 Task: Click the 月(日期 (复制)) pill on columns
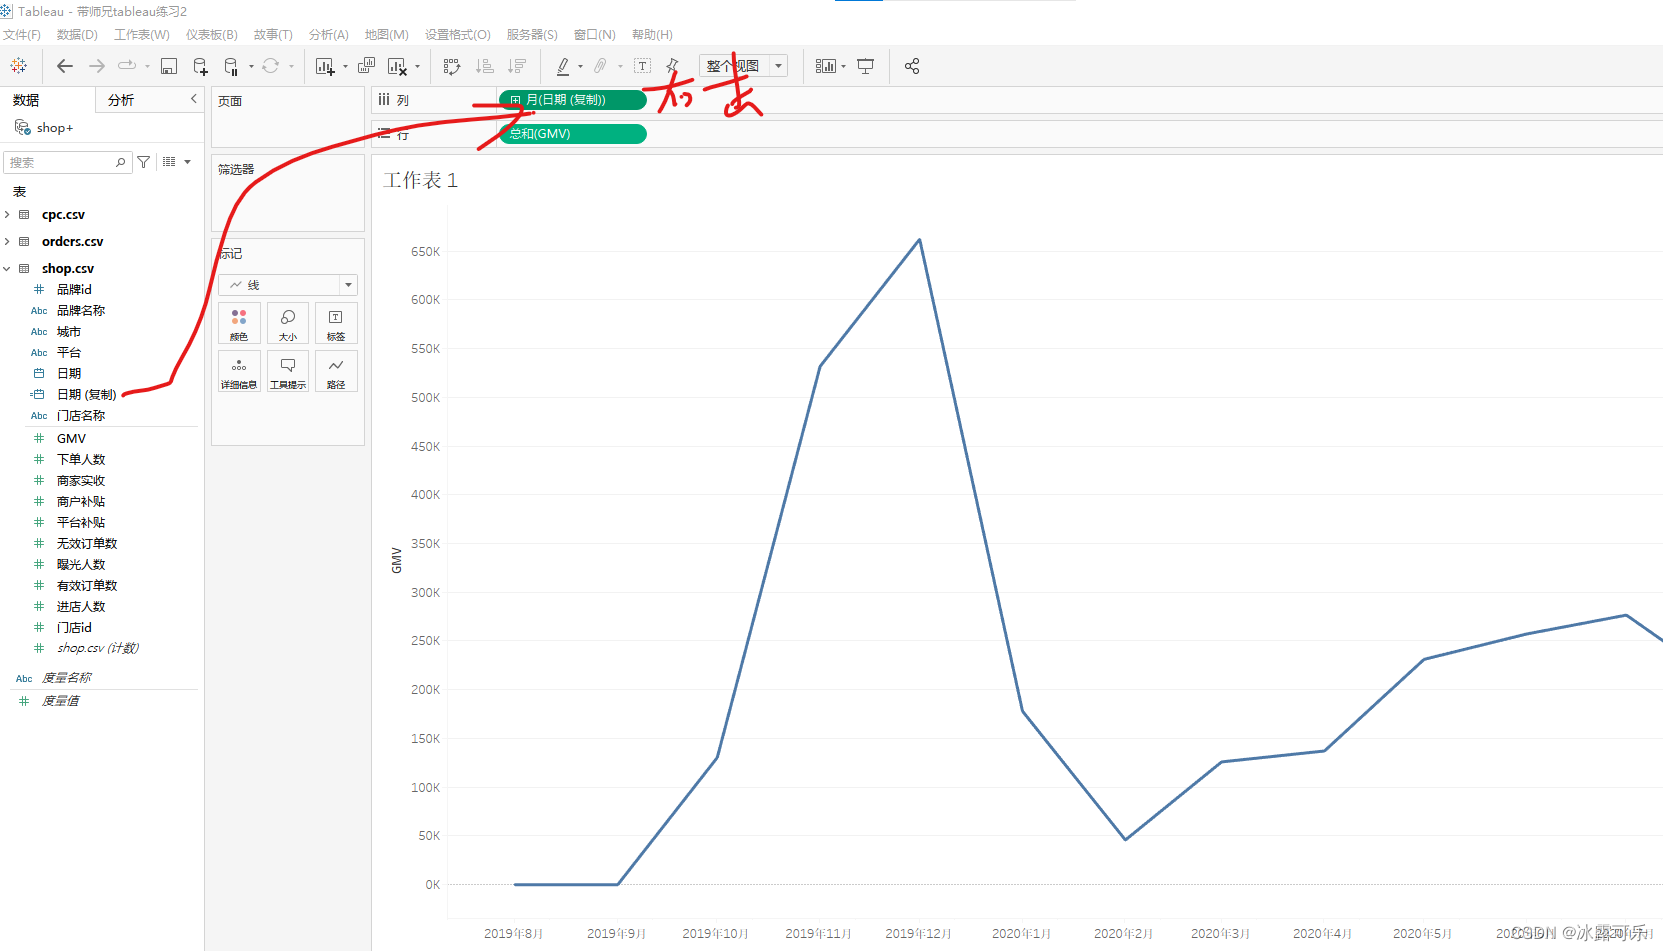tap(572, 100)
